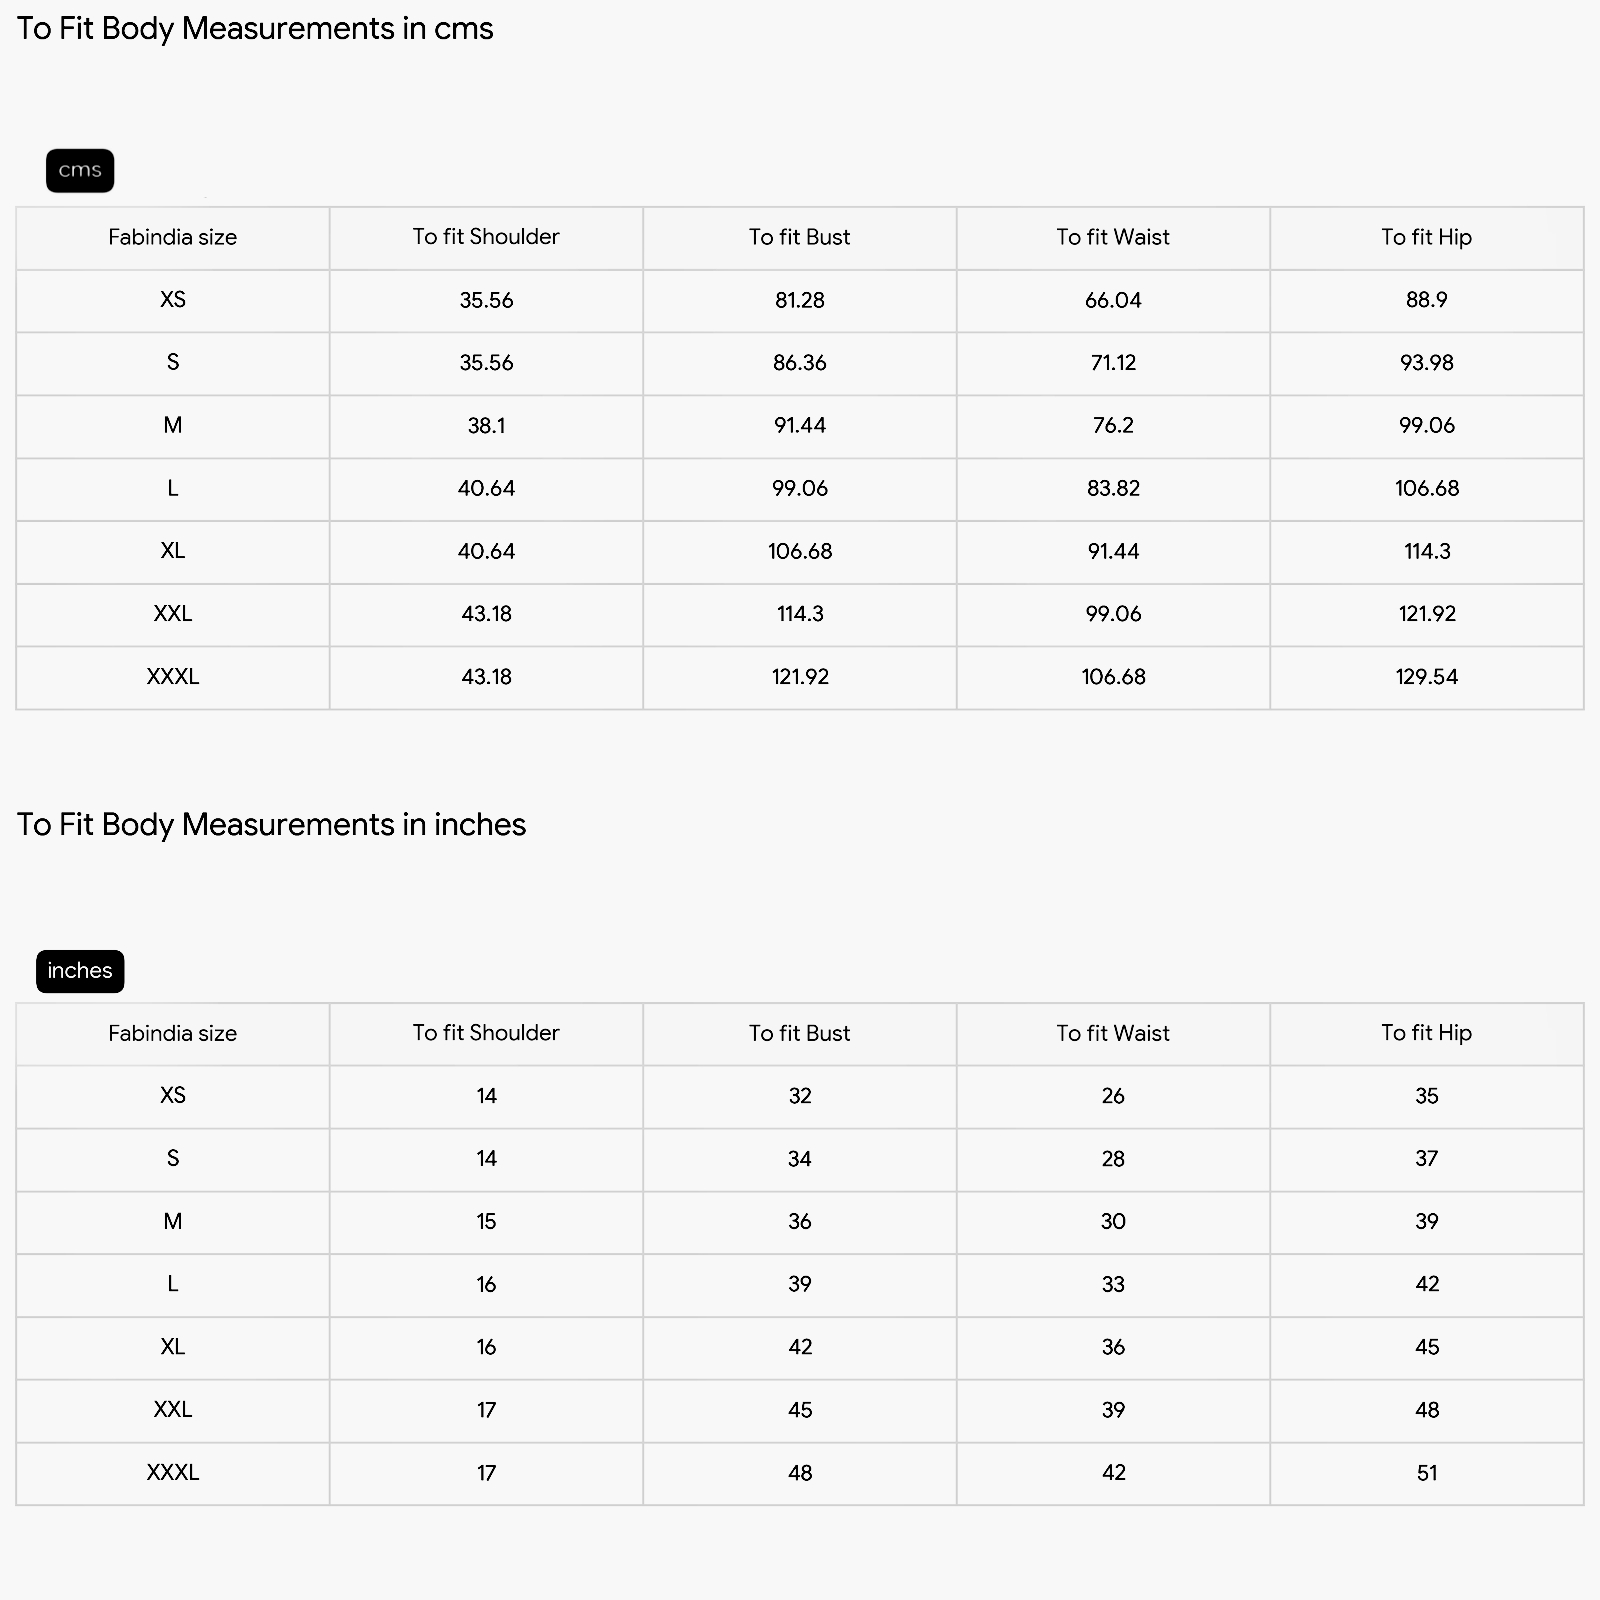Image resolution: width=1600 pixels, height=1600 pixels.
Task: Click the XS row label in cms table
Action: point(173,300)
